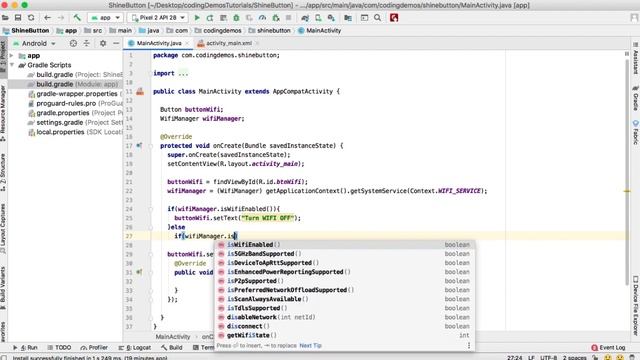This screenshot has width=640, height=360.
Task: Open the Android project view dropdown
Action: pyautogui.click(x=34, y=43)
